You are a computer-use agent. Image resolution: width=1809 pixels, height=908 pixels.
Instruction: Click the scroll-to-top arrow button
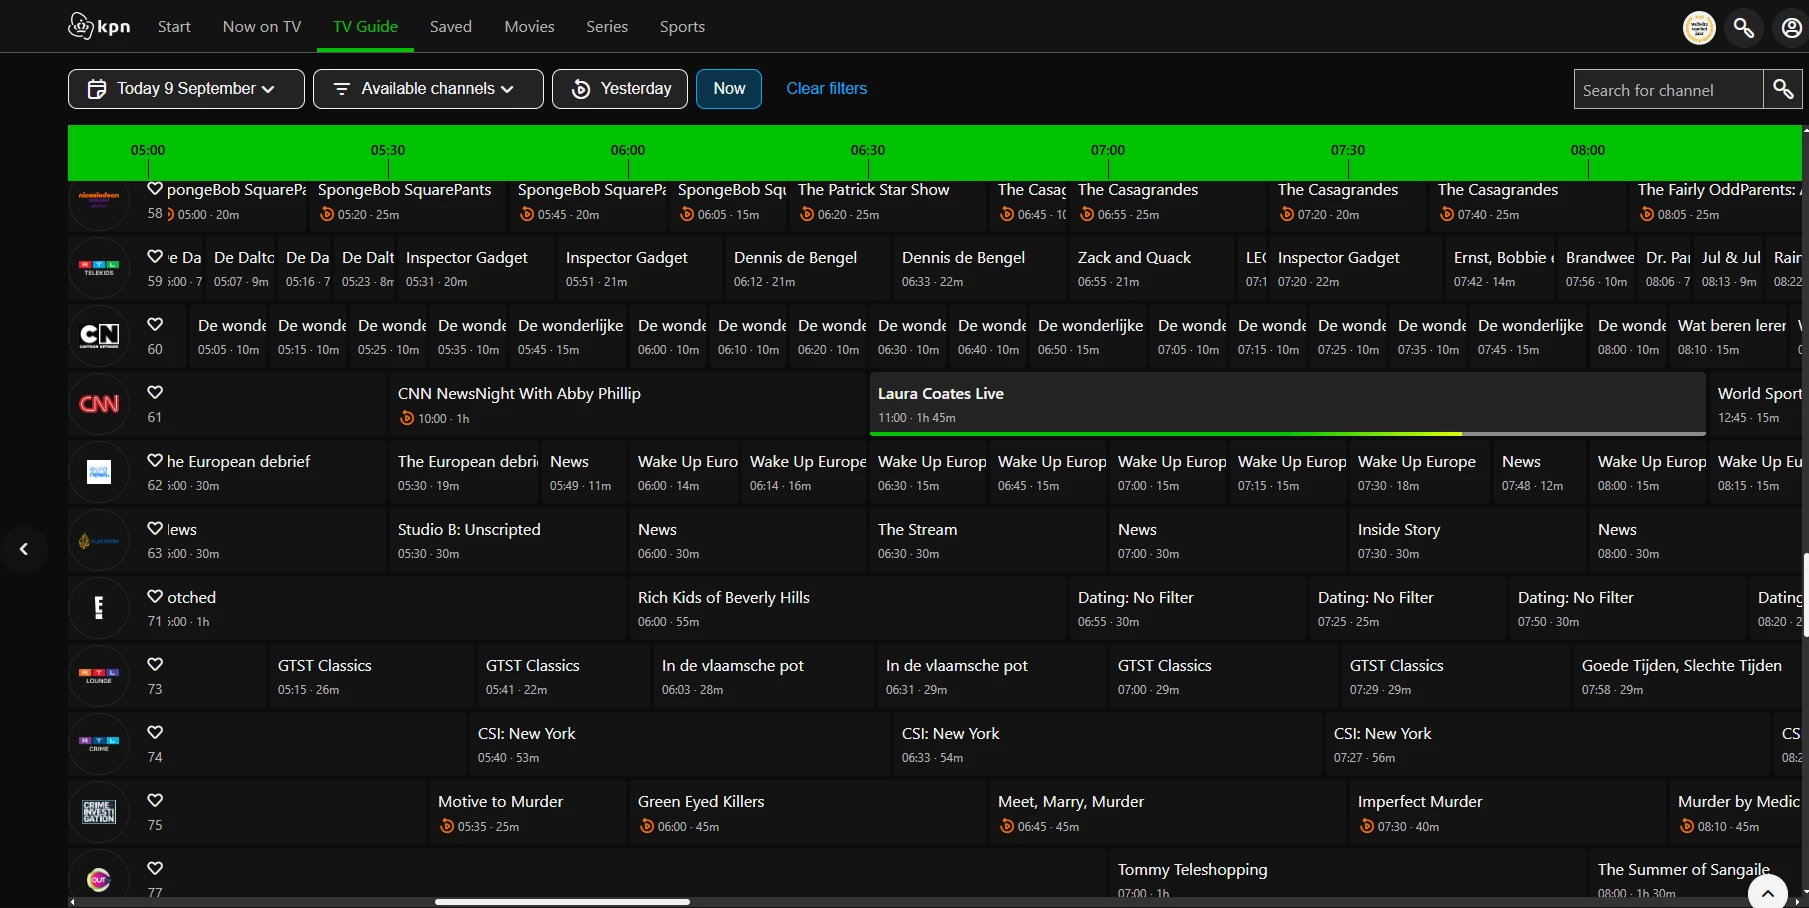(x=1767, y=893)
